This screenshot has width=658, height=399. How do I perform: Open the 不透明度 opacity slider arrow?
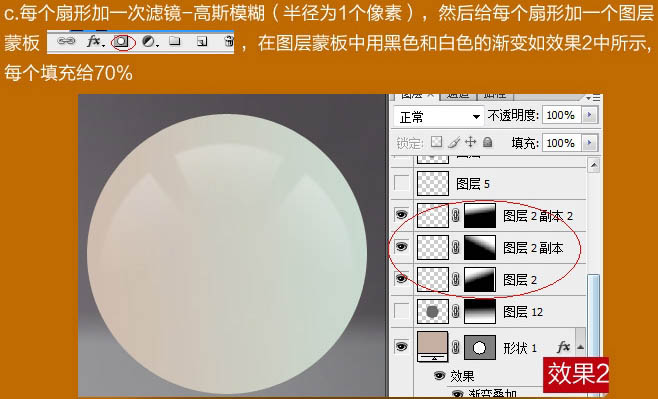point(590,115)
